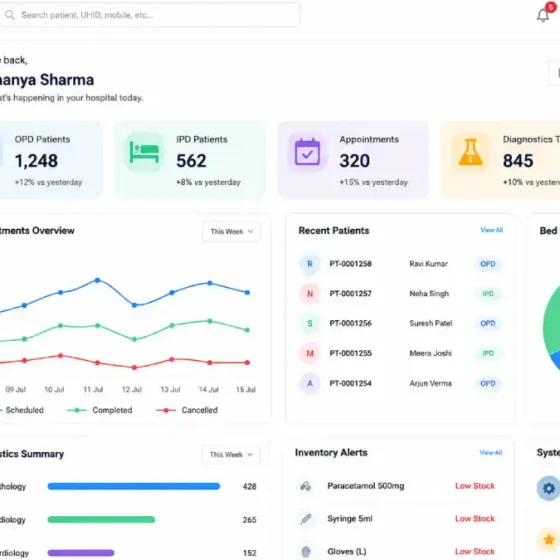The width and height of the screenshot is (560, 560).
Task: Click the blue Pathology progress bar
Action: pyautogui.click(x=134, y=486)
